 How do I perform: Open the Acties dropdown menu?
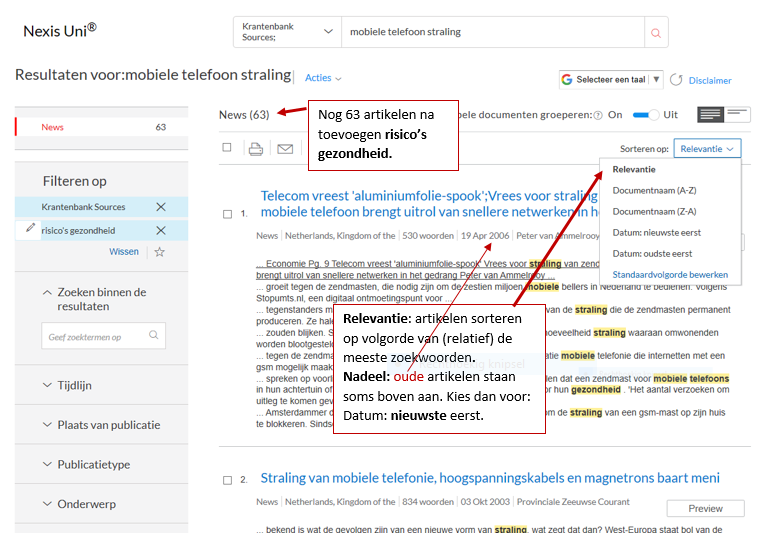click(x=323, y=78)
